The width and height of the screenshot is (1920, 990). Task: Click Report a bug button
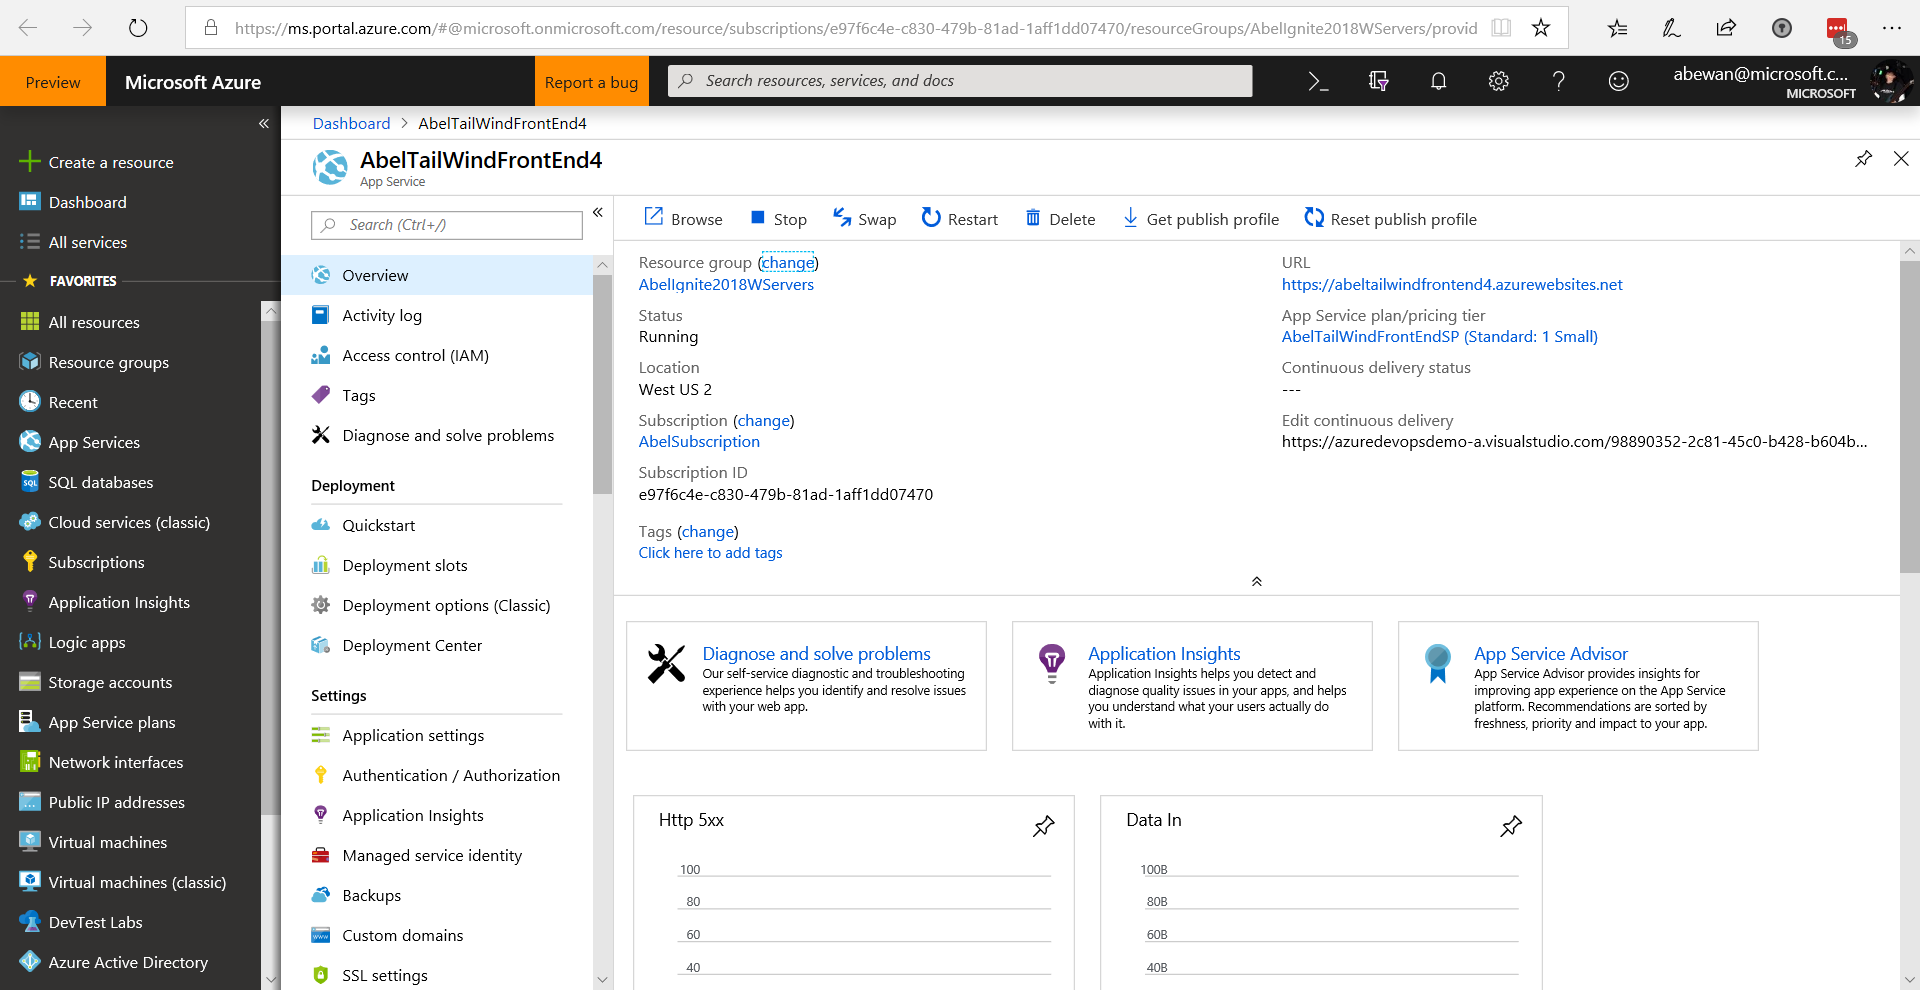coord(591,82)
